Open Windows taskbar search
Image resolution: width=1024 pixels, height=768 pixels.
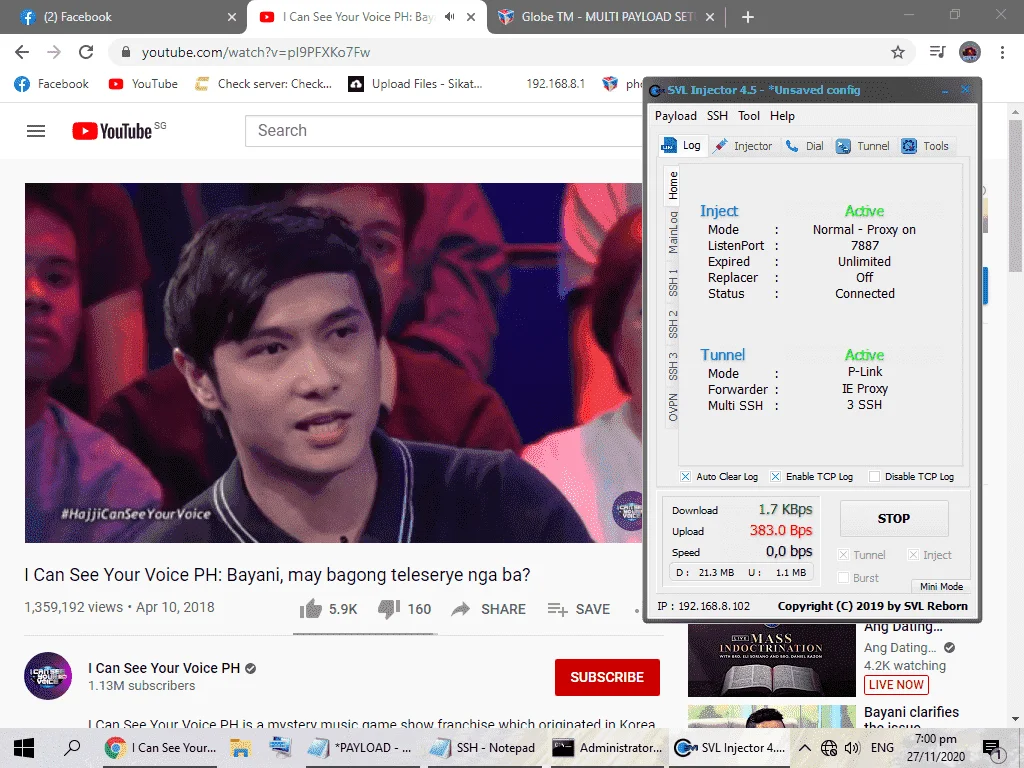click(x=72, y=748)
